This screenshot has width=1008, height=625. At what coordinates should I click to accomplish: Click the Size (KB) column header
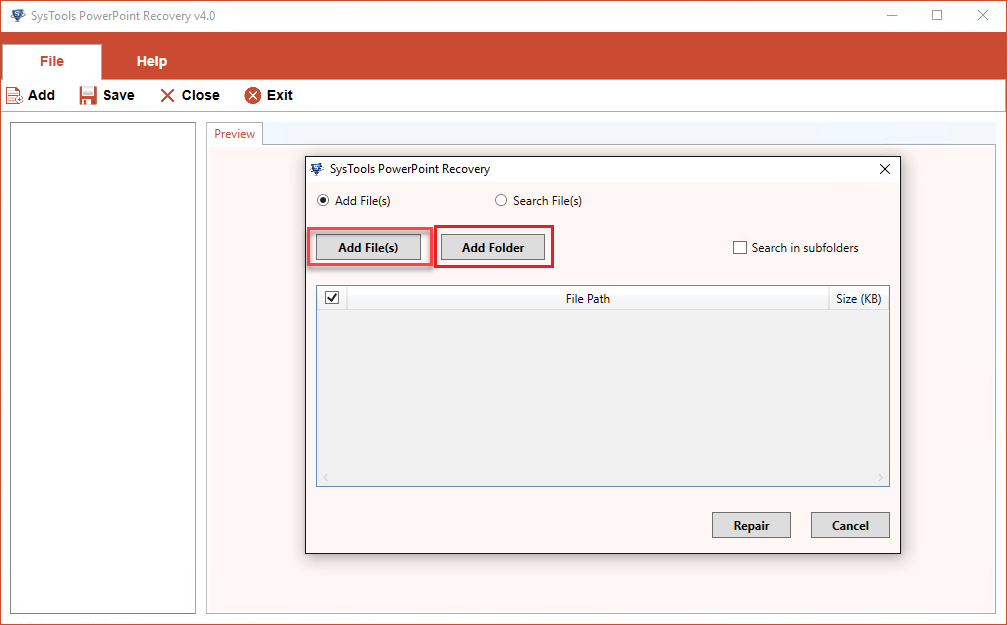[x=858, y=298]
